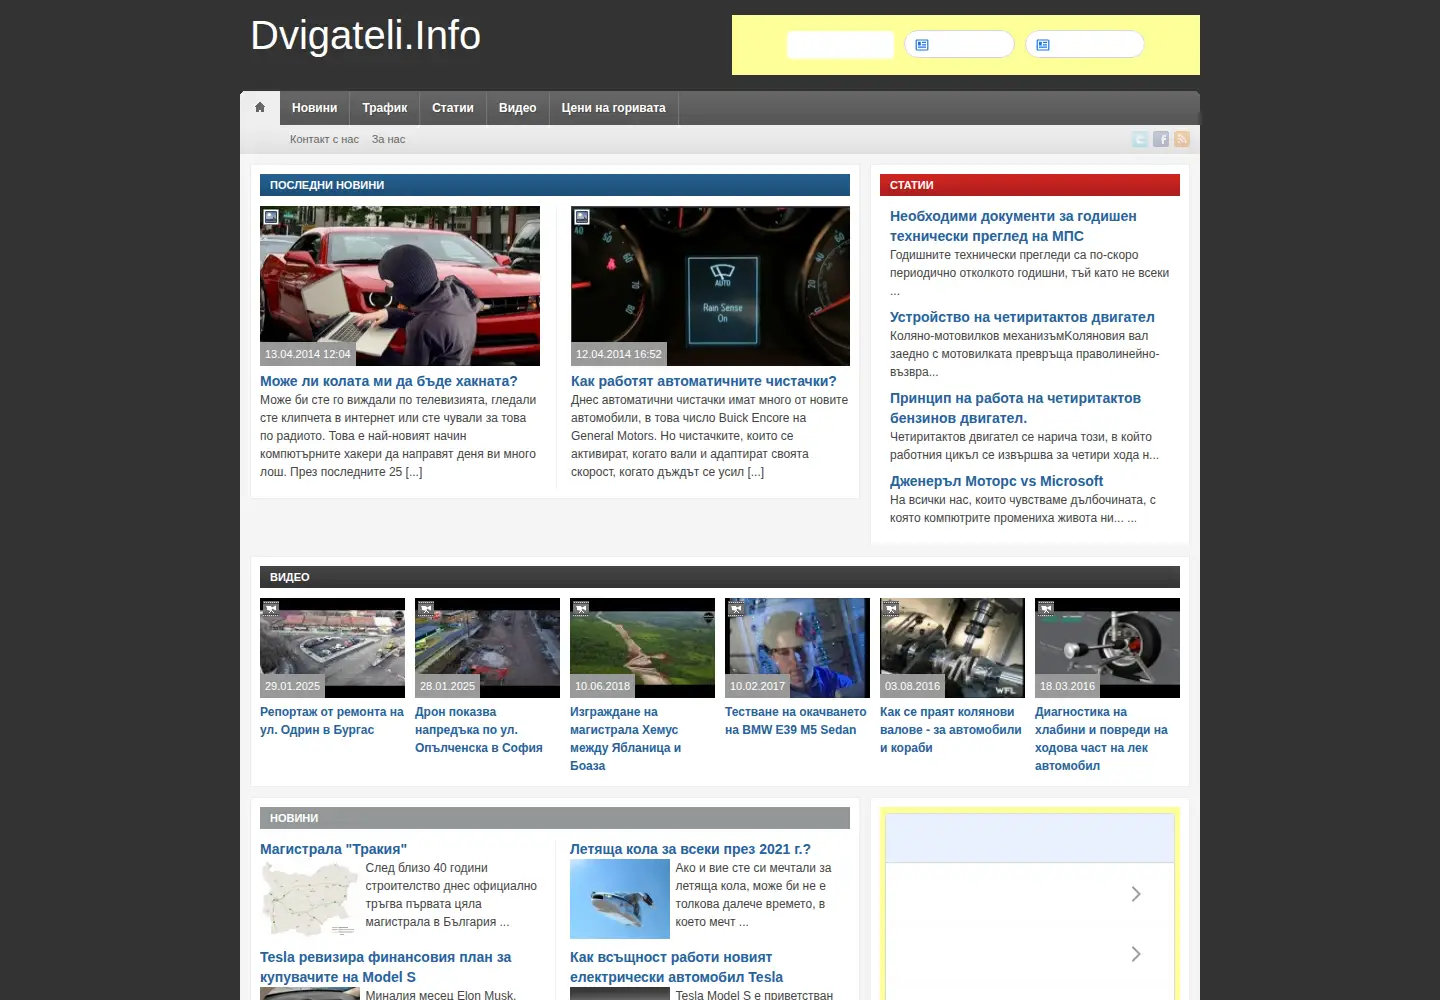Switch to the Статии menu tab
1440x1000 pixels.
click(453, 108)
